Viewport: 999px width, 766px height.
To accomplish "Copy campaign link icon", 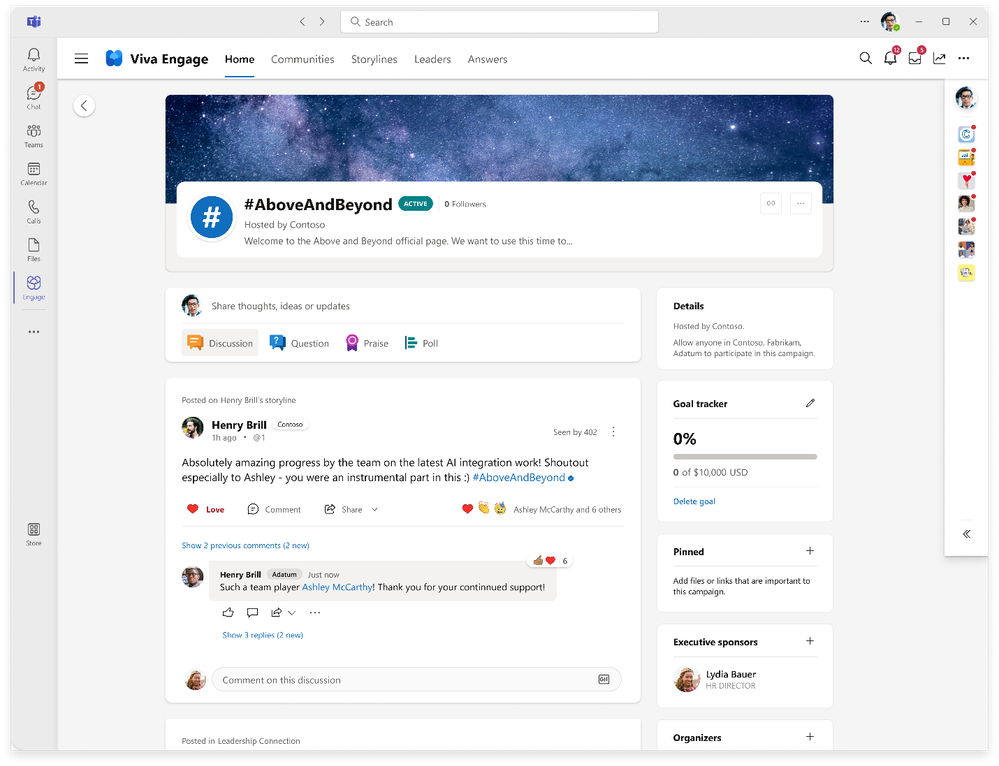I will tap(771, 203).
